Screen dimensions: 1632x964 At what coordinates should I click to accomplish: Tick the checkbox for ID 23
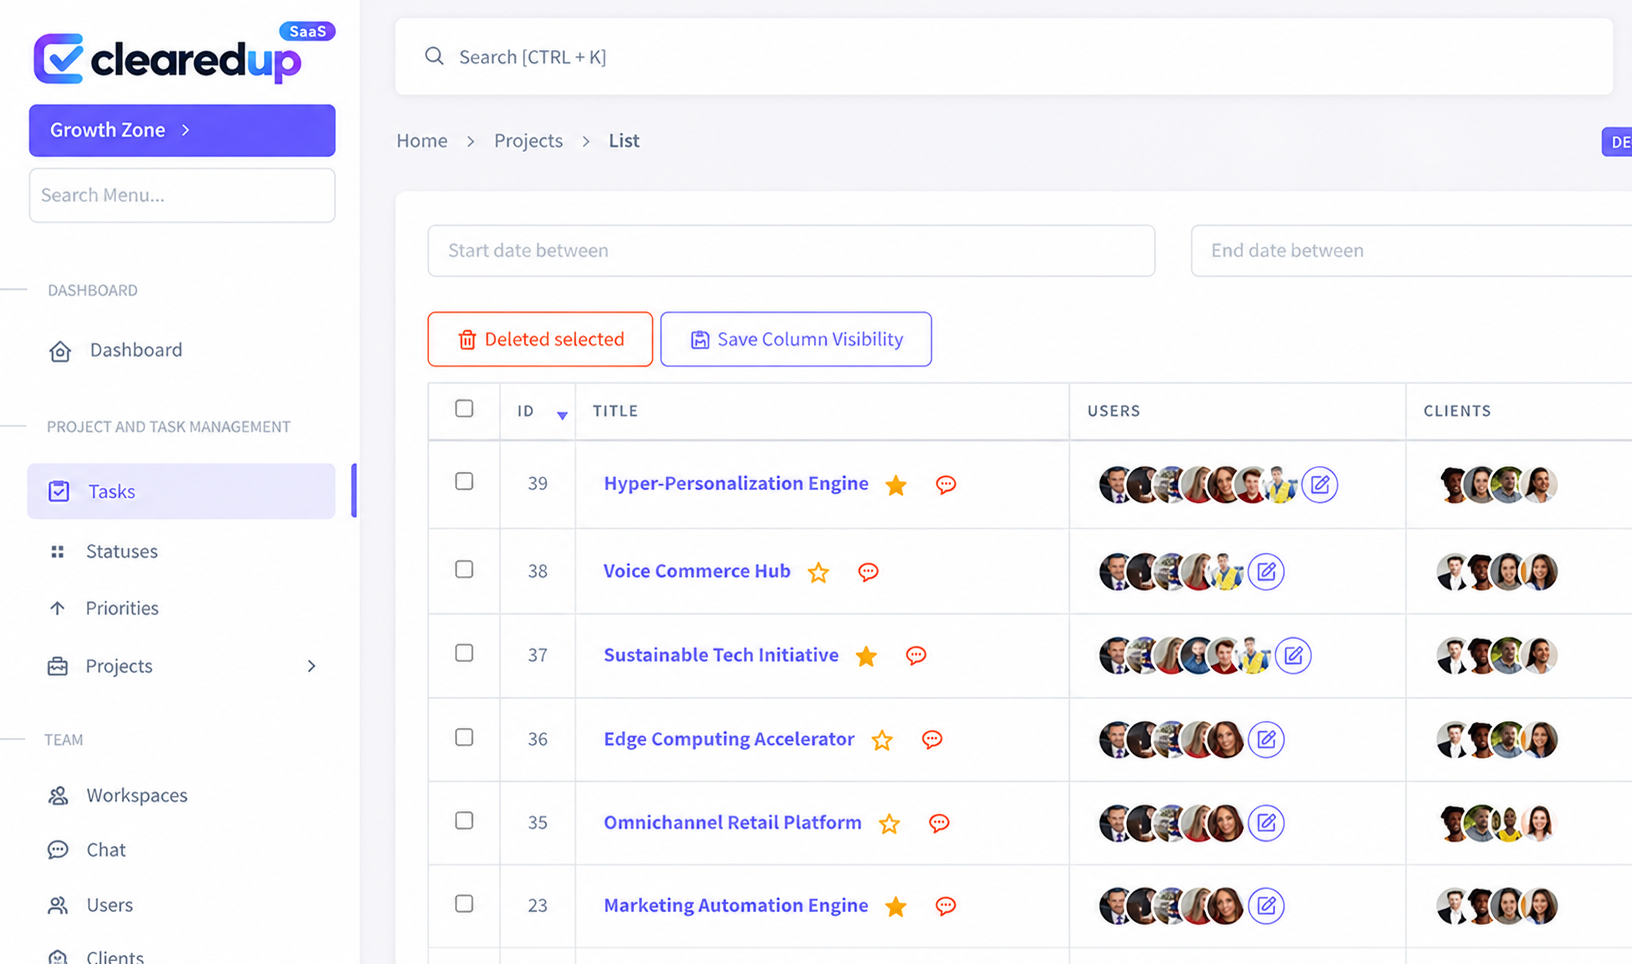tap(464, 903)
